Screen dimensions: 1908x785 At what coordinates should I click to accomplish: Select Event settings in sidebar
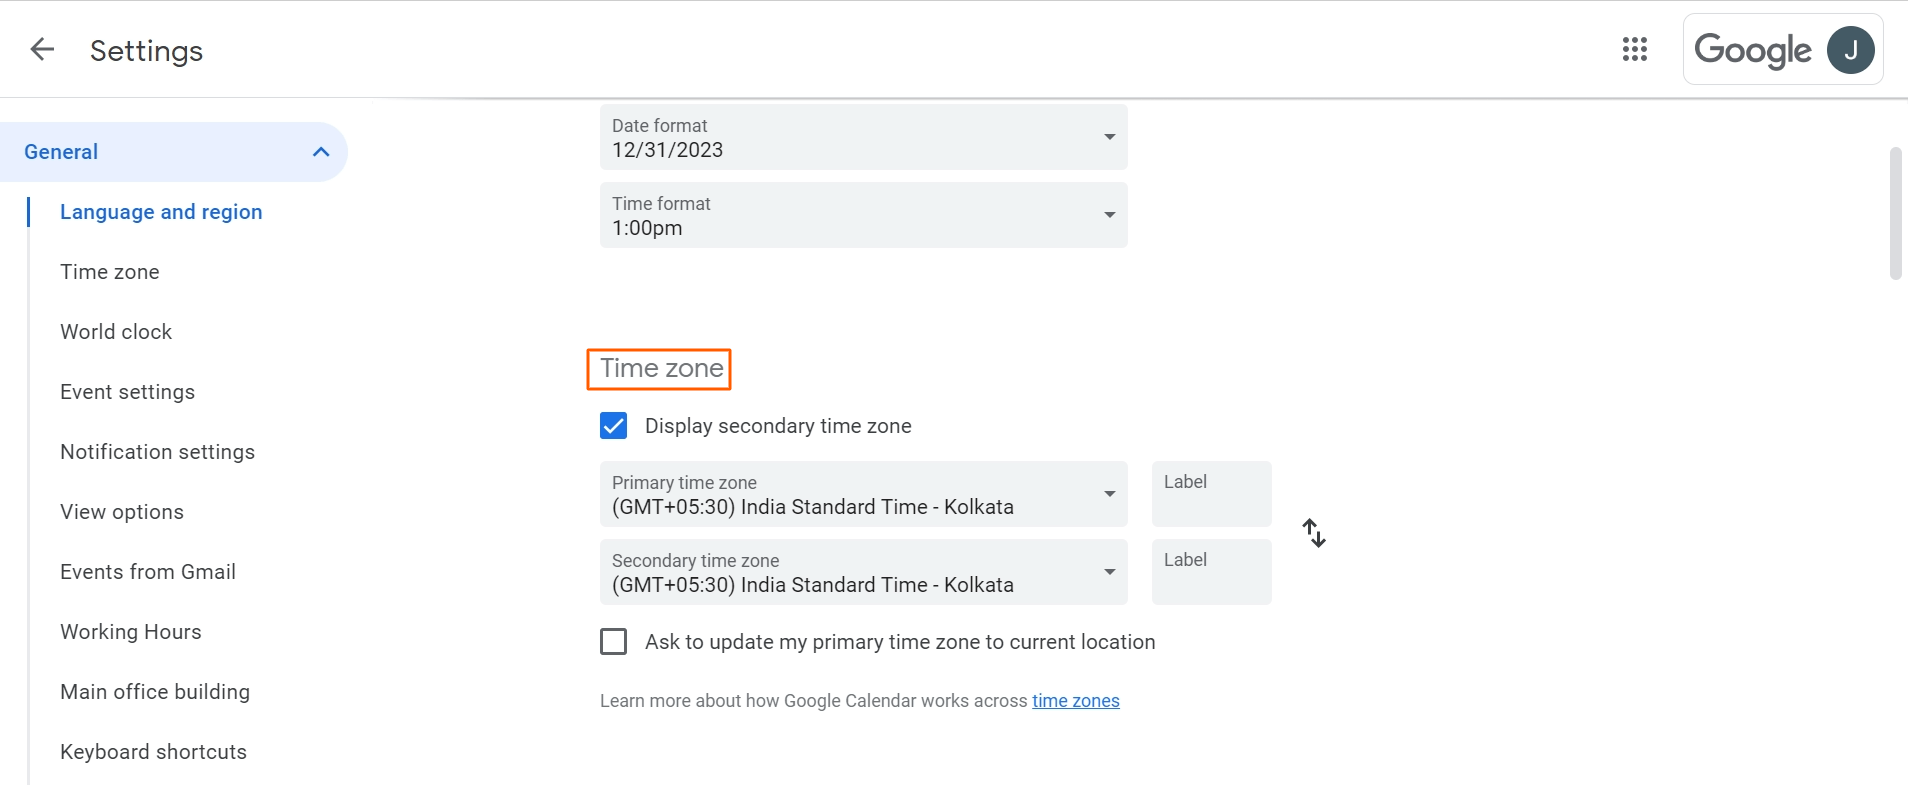click(127, 392)
